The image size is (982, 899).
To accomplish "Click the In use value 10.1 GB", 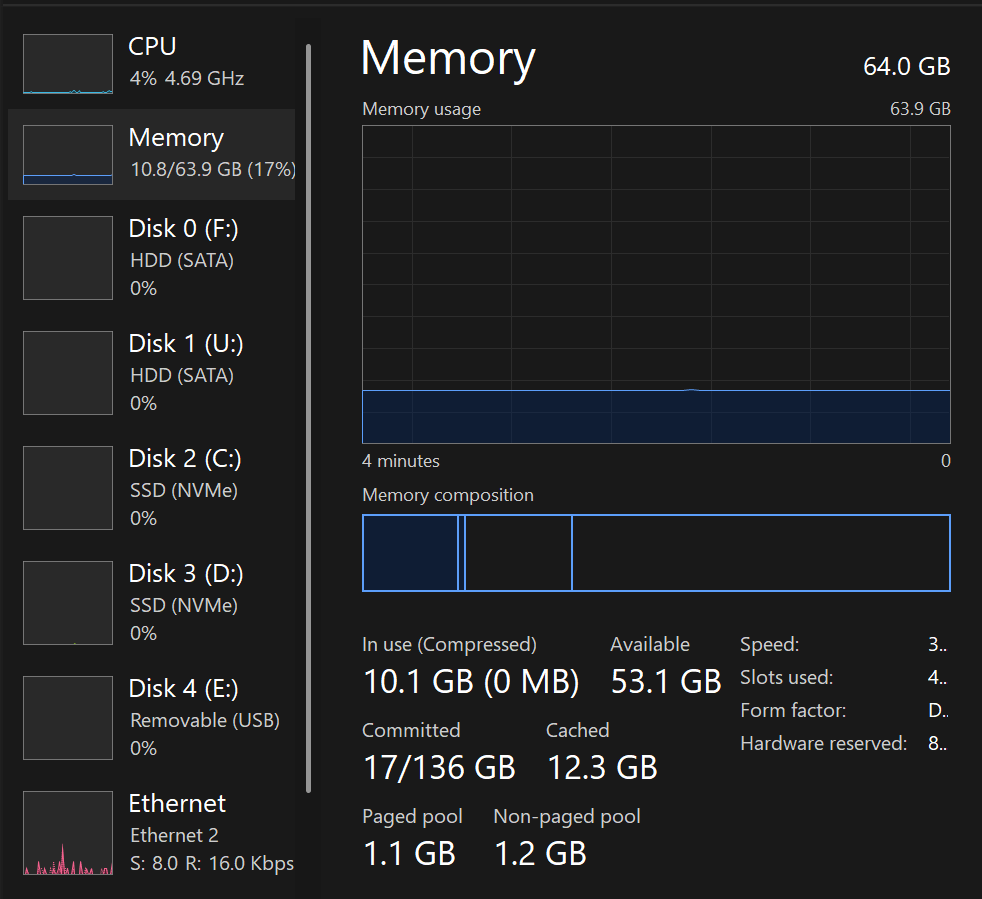I will pos(417,682).
